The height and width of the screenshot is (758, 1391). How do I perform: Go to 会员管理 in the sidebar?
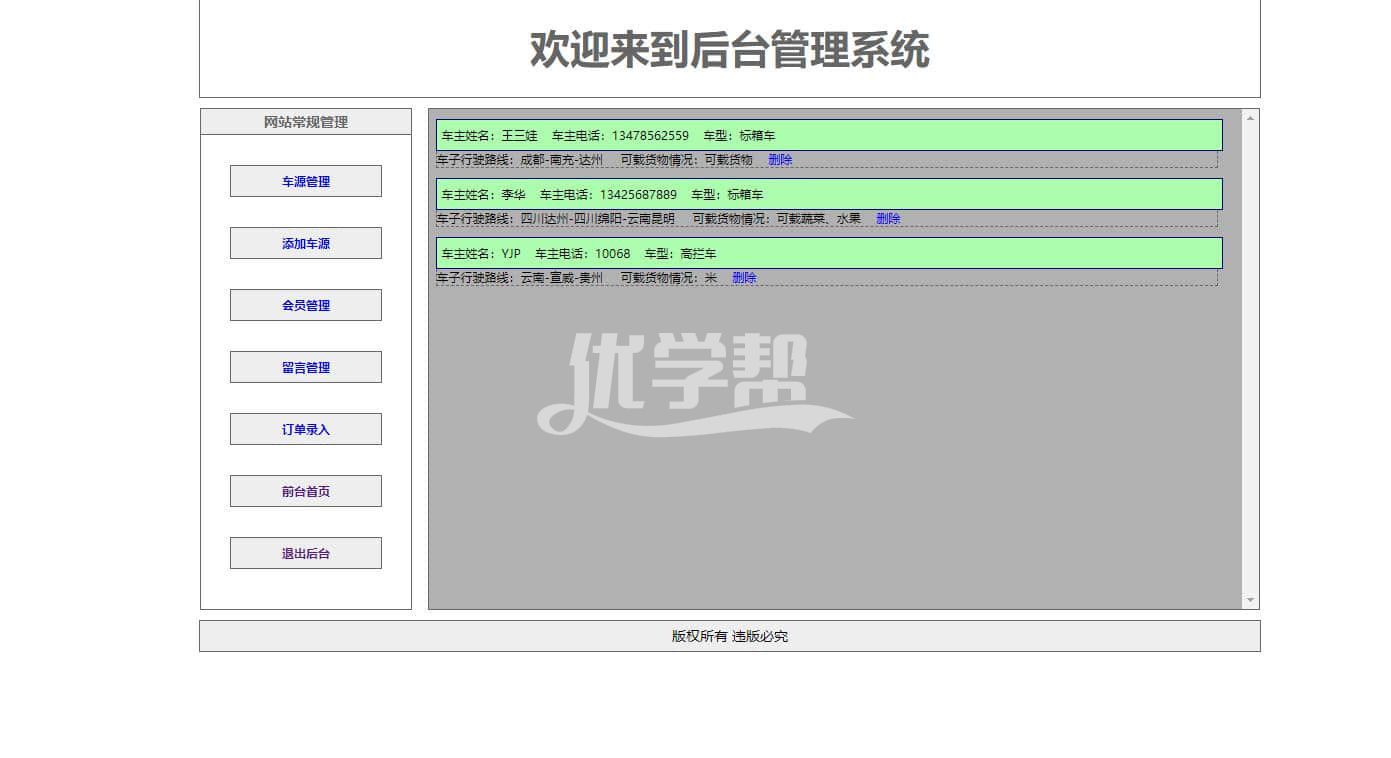click(x=305, y=305)
